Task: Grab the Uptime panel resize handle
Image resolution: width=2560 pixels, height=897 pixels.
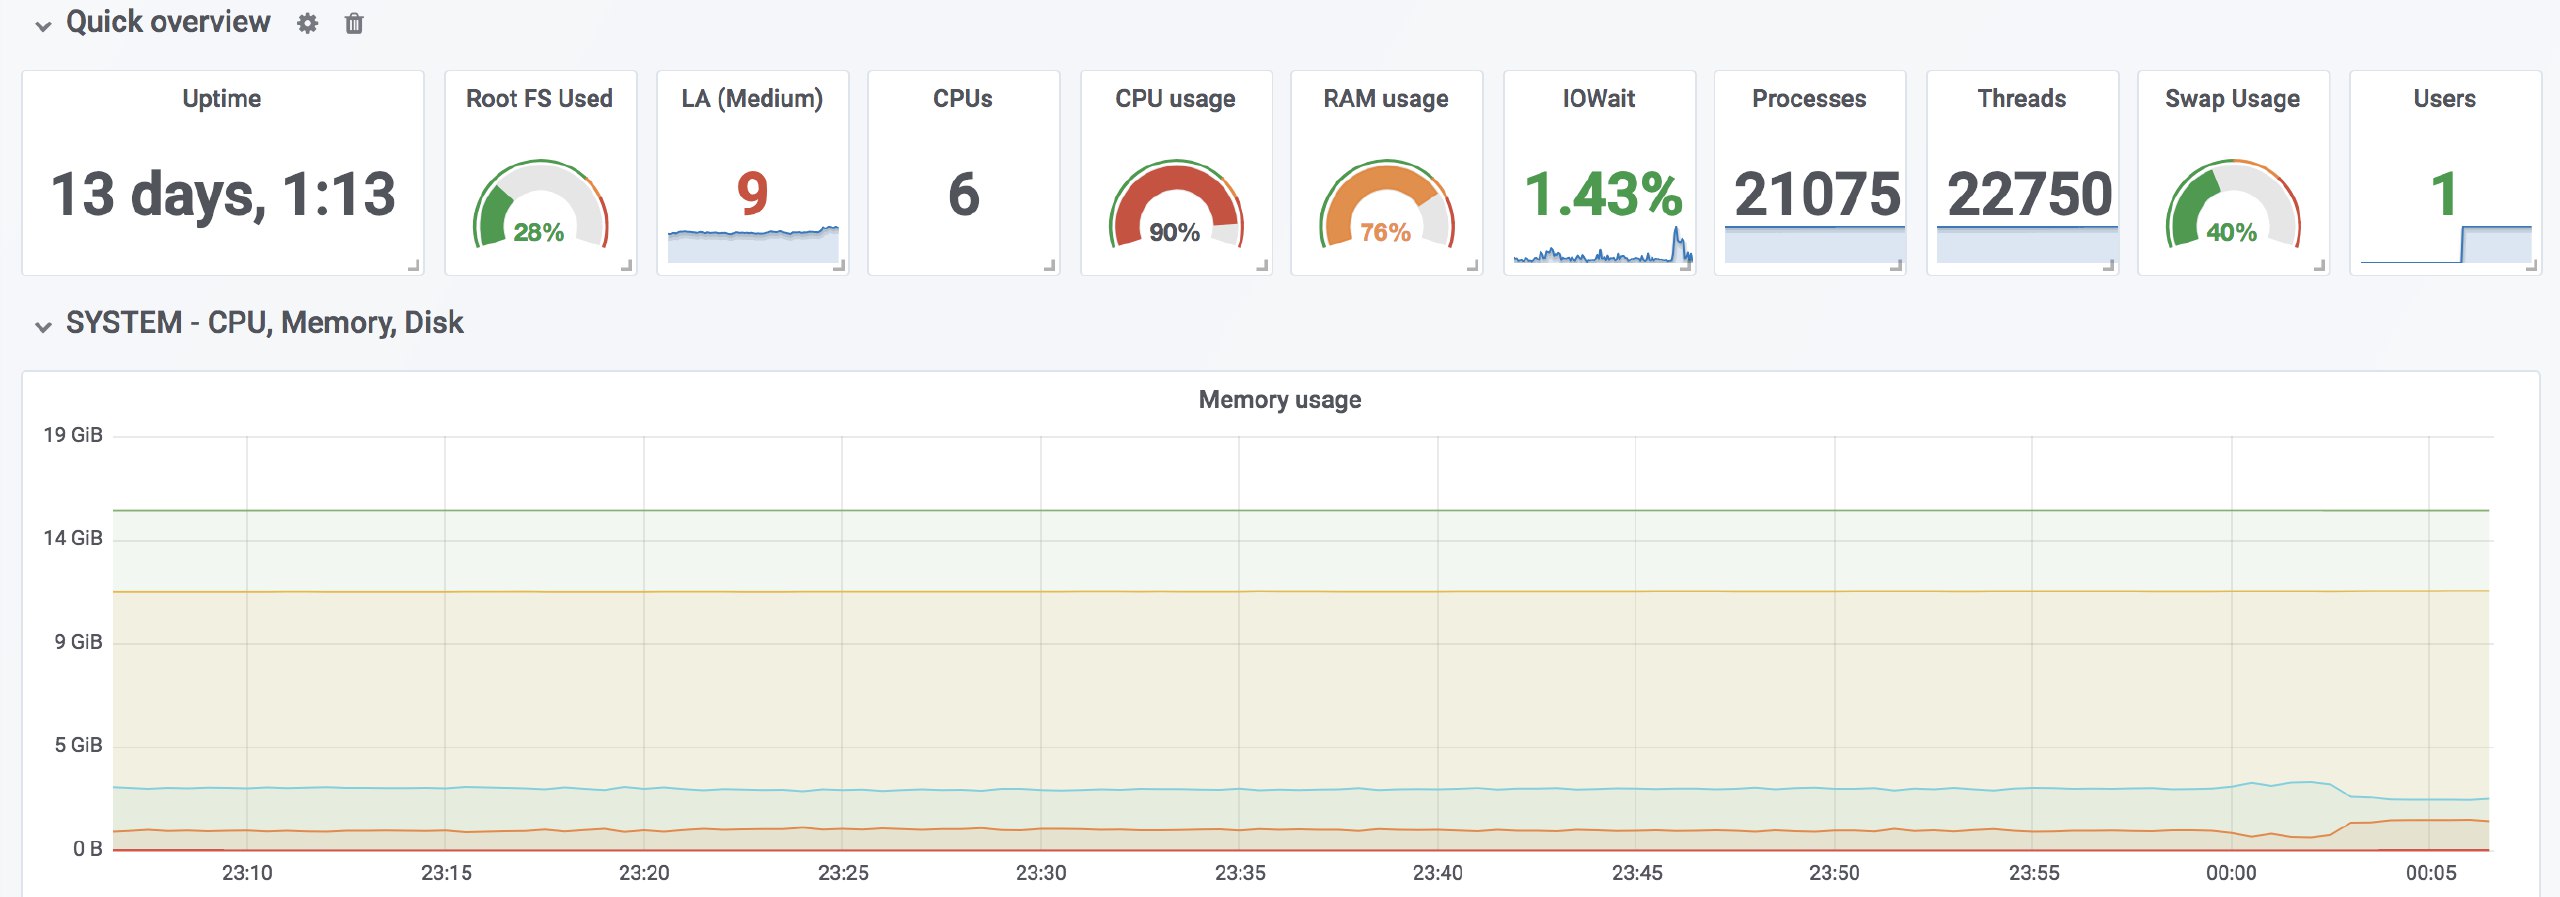Action: (414, 266)
